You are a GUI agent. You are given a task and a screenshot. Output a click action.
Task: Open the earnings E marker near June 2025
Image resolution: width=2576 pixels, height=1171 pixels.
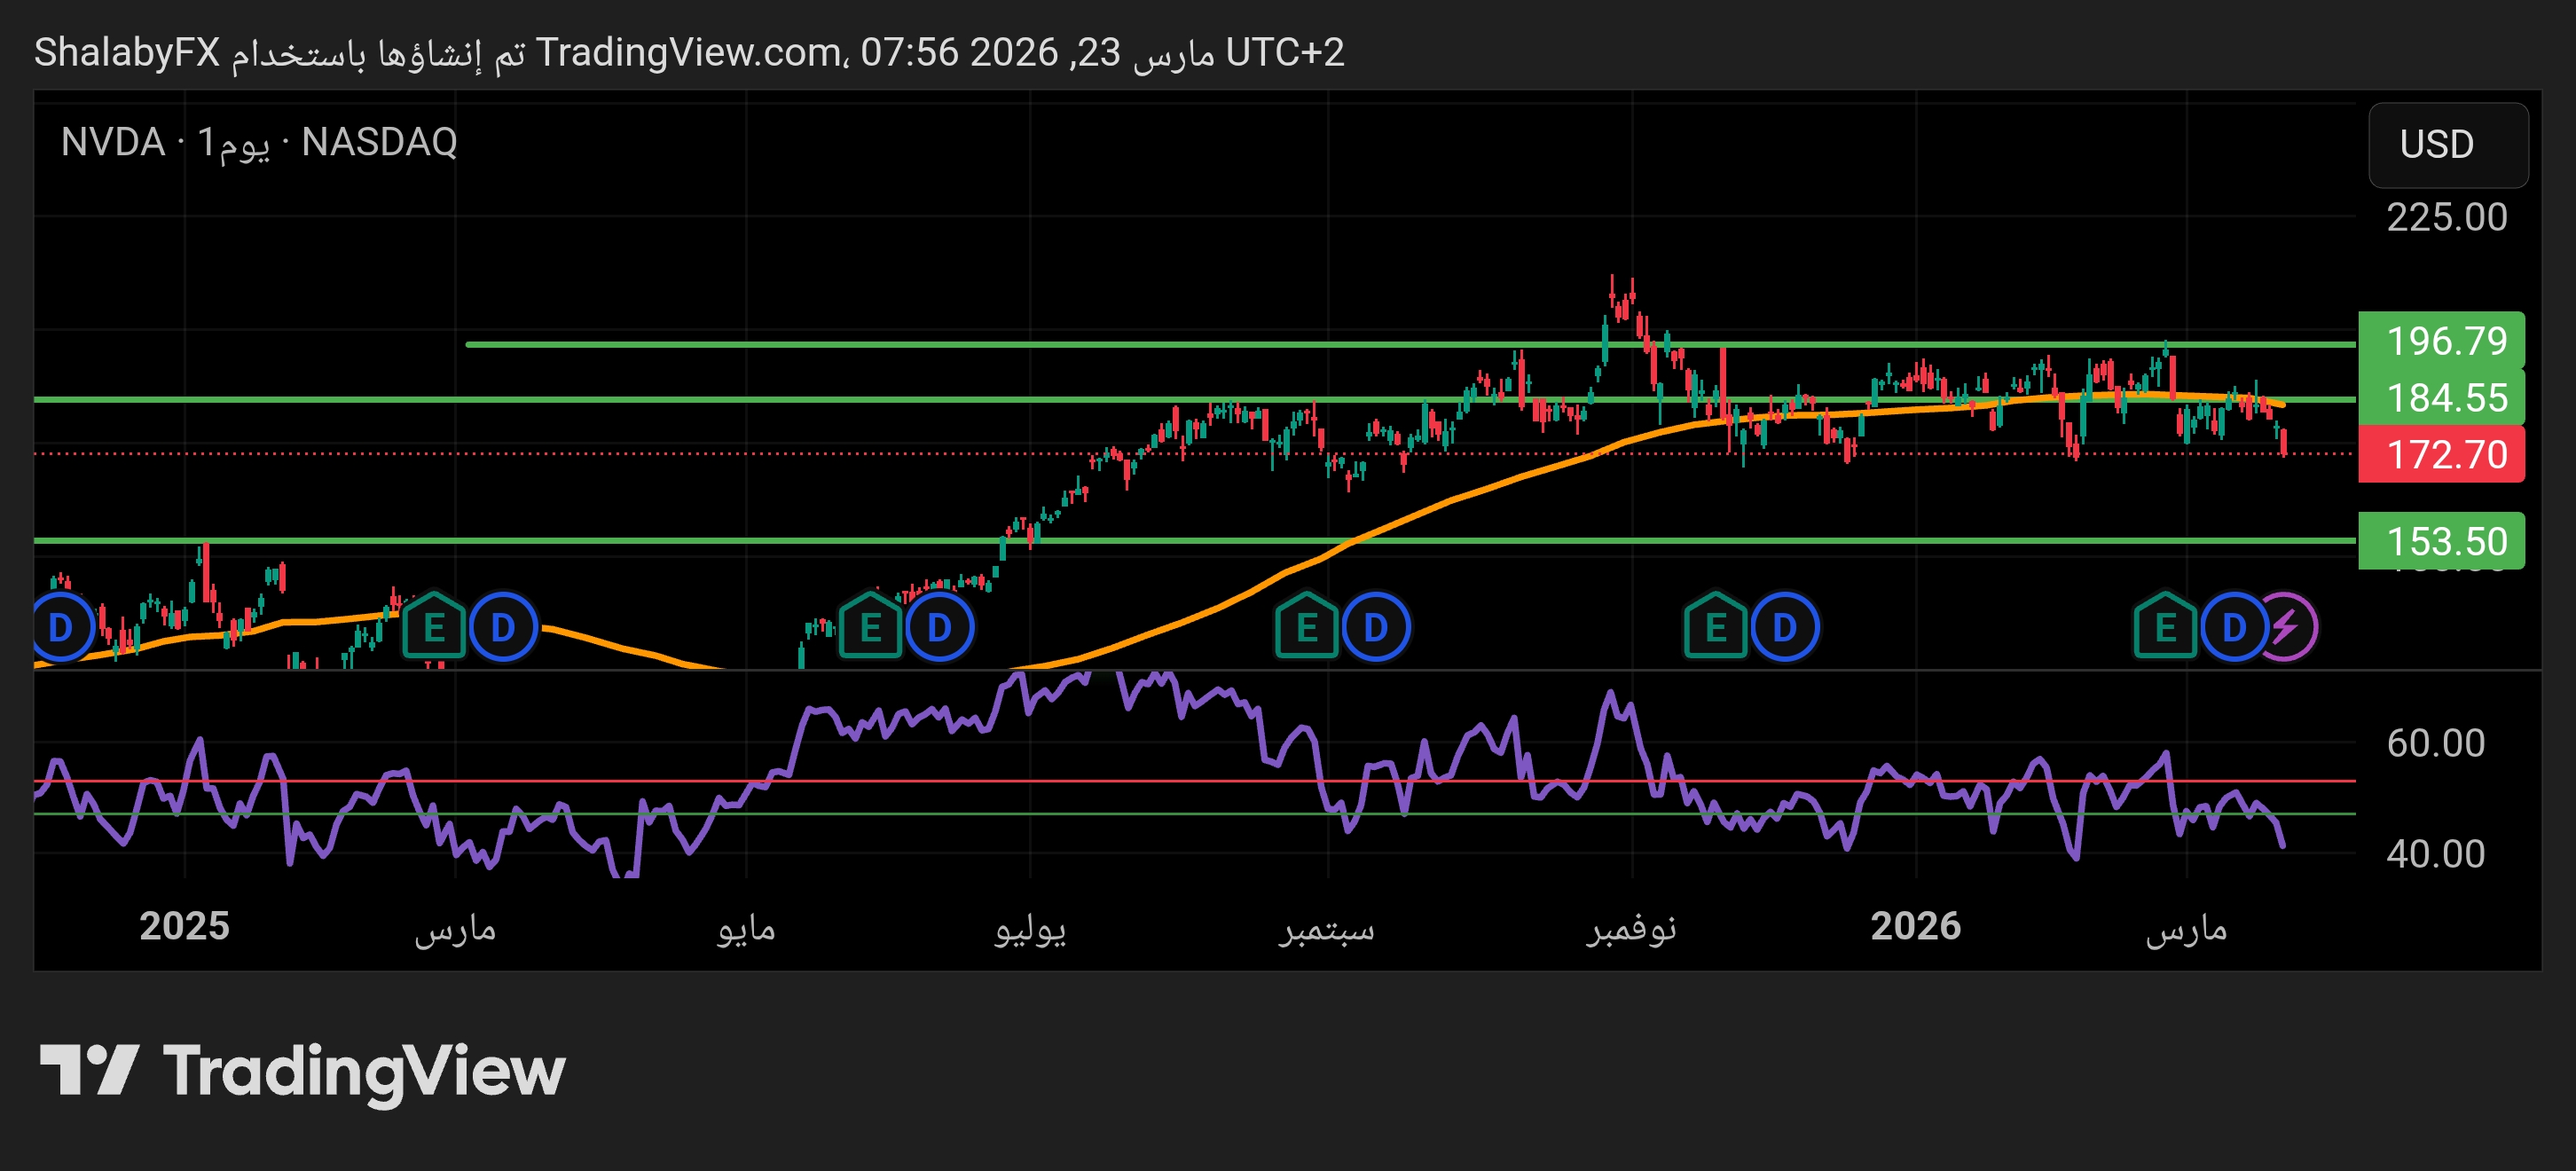pyautogui.click(x=870, y=628)
